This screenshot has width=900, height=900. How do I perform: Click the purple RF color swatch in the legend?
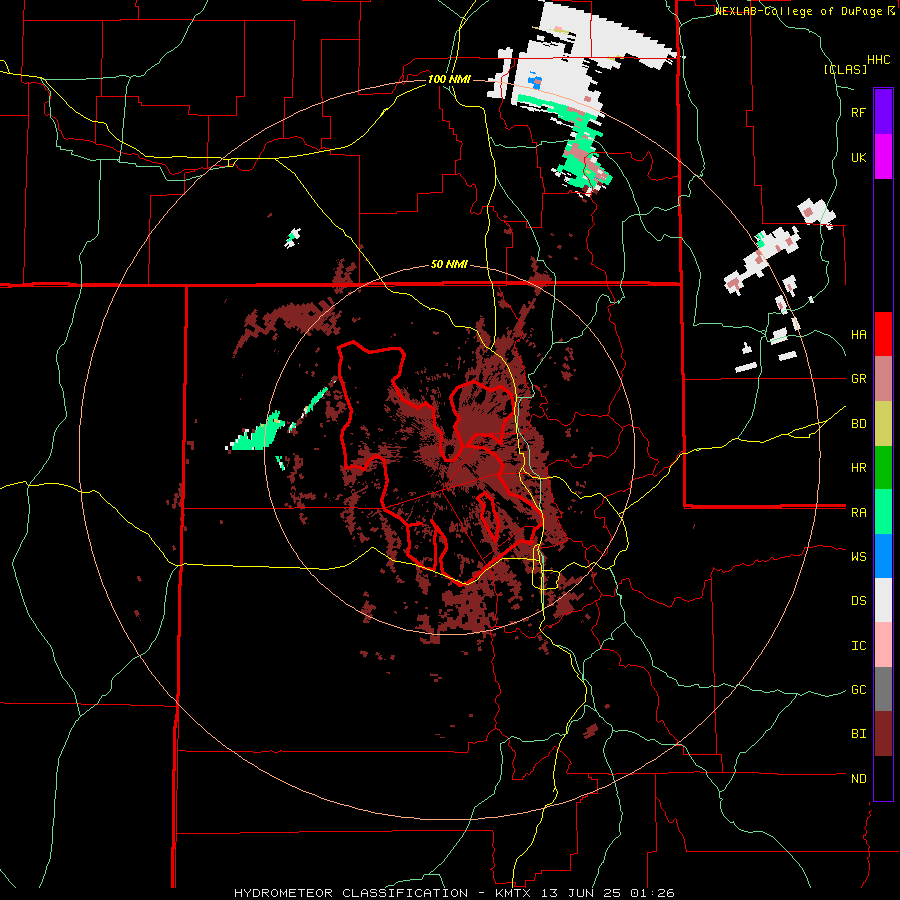tap(883, 112)
